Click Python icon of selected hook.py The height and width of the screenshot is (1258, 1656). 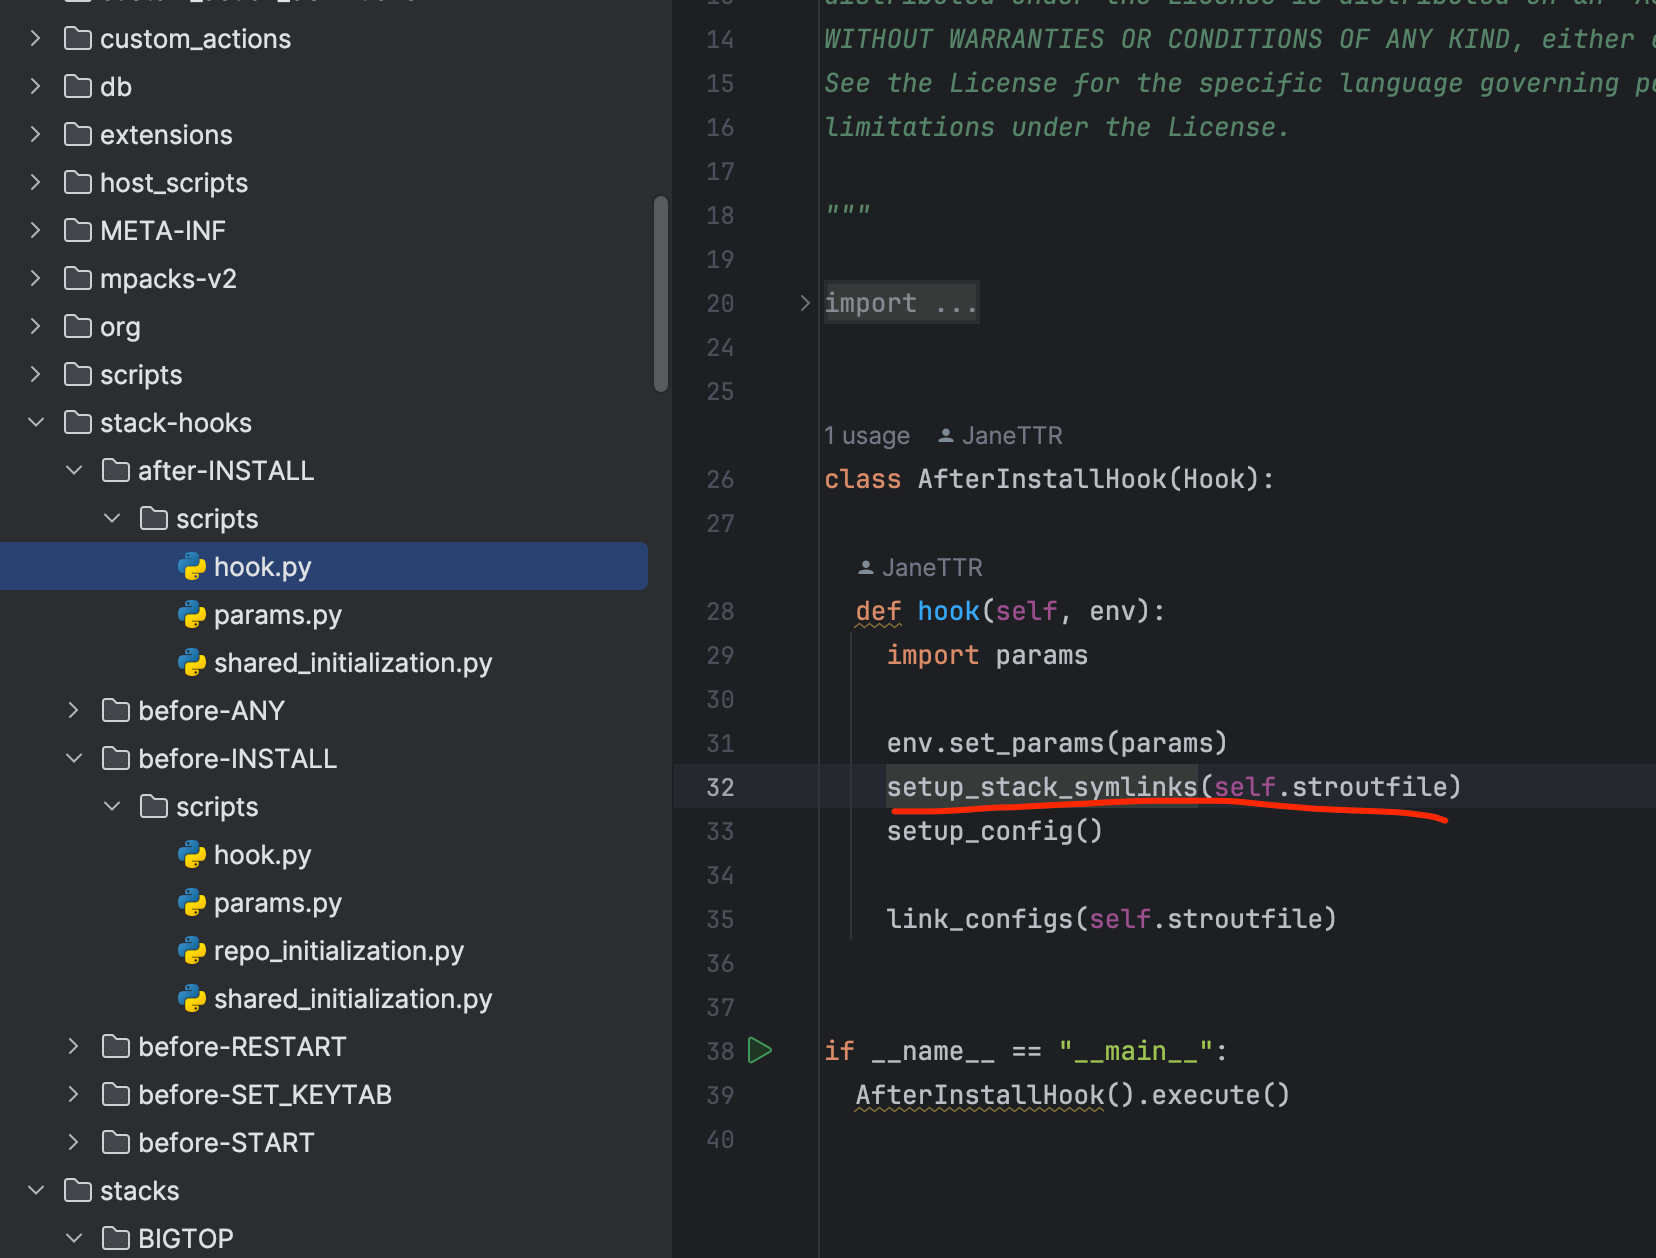[x=191, y=567]
